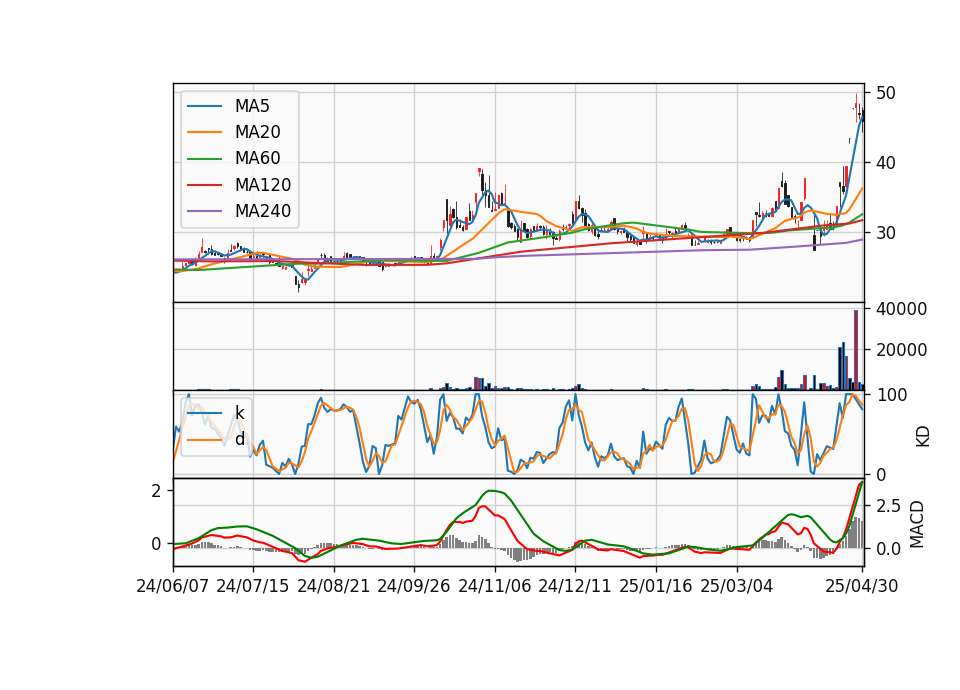
Task: Click the volume axis value 40000
Action: click(901, 309)
